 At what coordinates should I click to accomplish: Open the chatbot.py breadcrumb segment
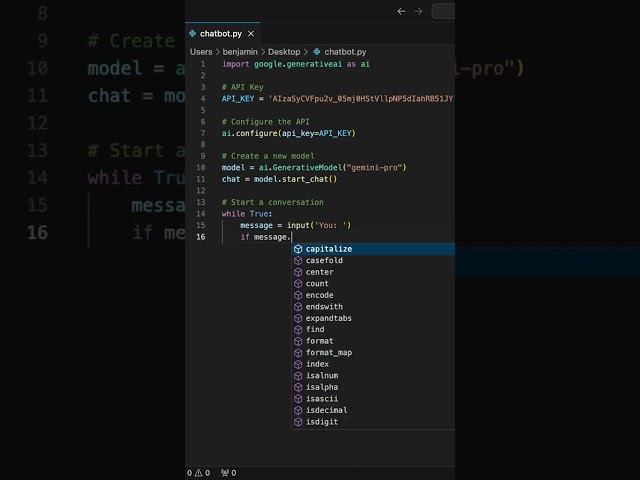click(345, 52)
